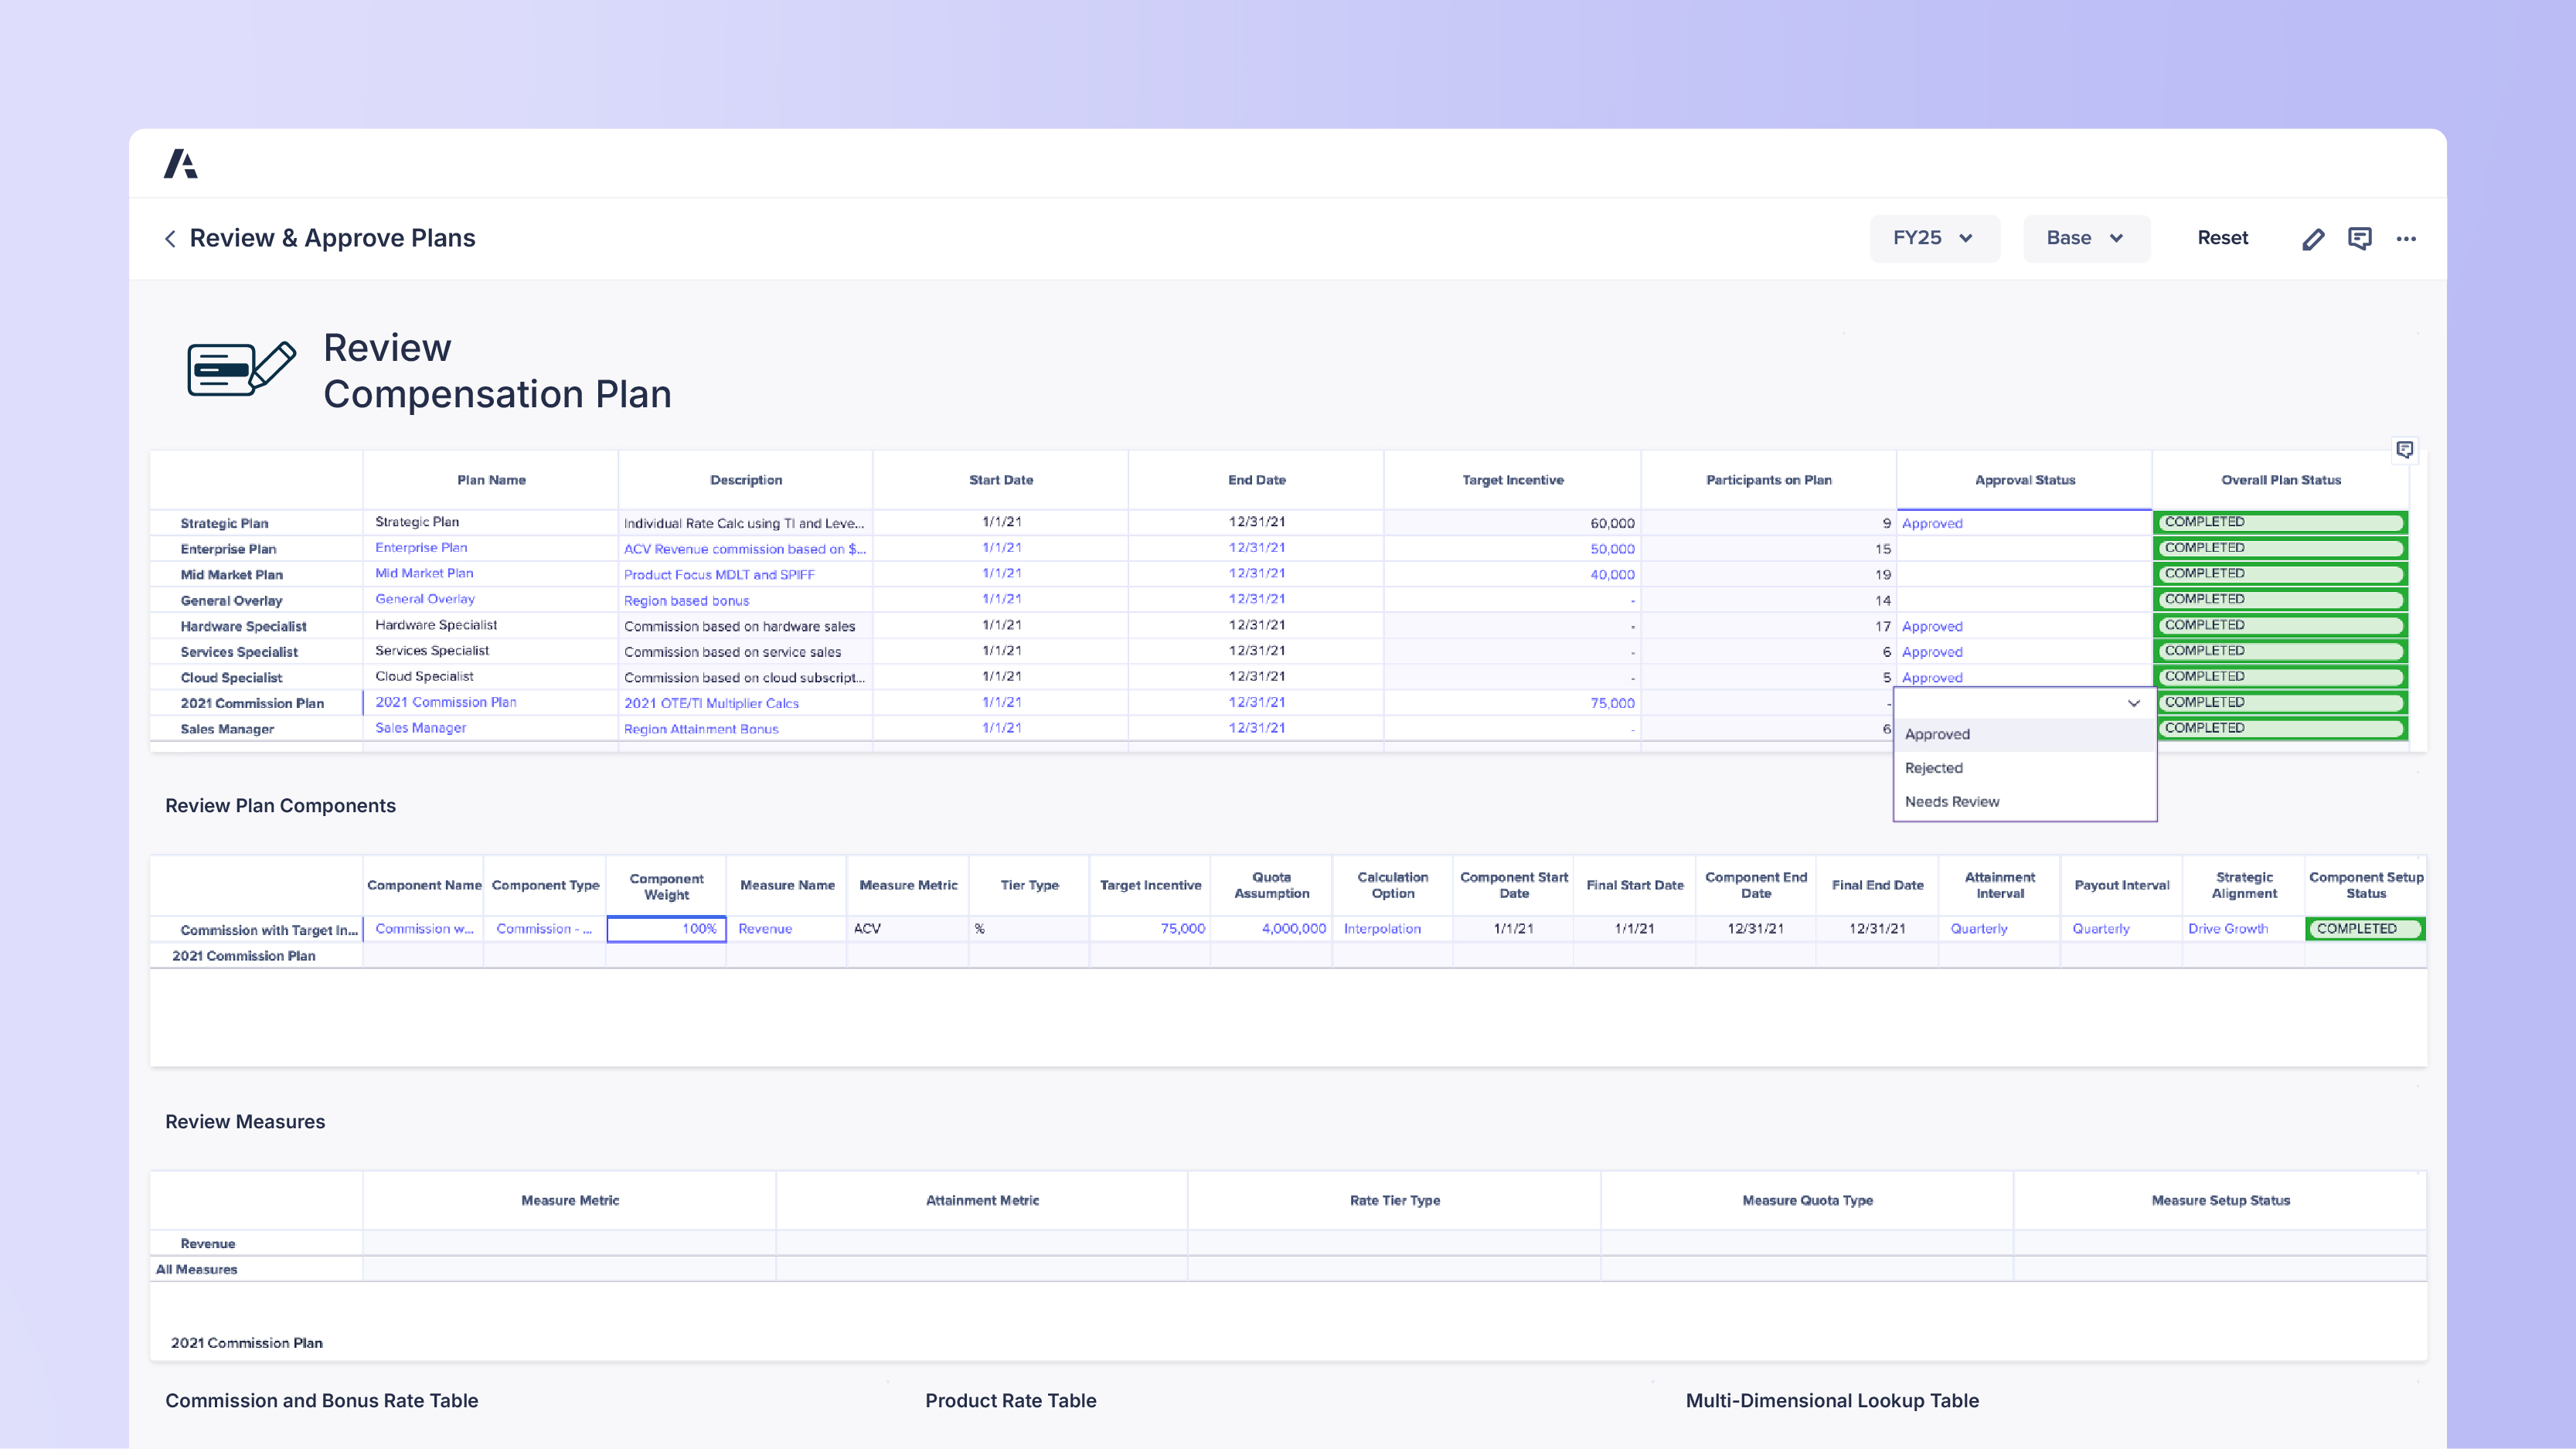
Task: Open the three-dot more options menu
Action: 2406,238
